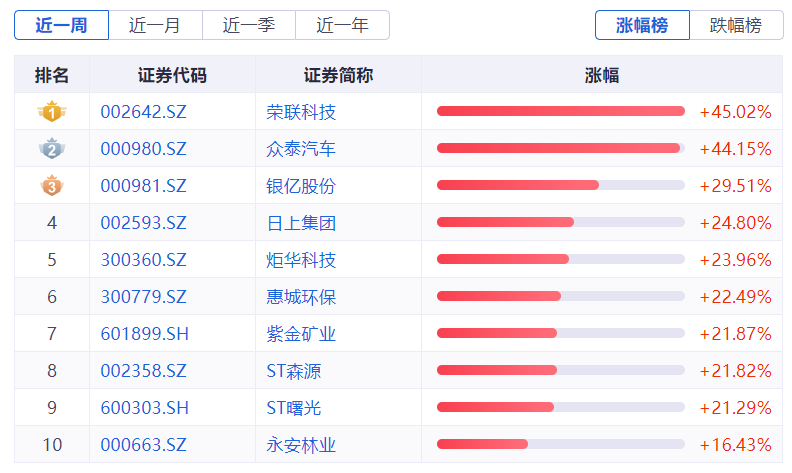Screen dimensions: 792x473
Task: Click the +45.02% gain value
Action: click(735, 112)
